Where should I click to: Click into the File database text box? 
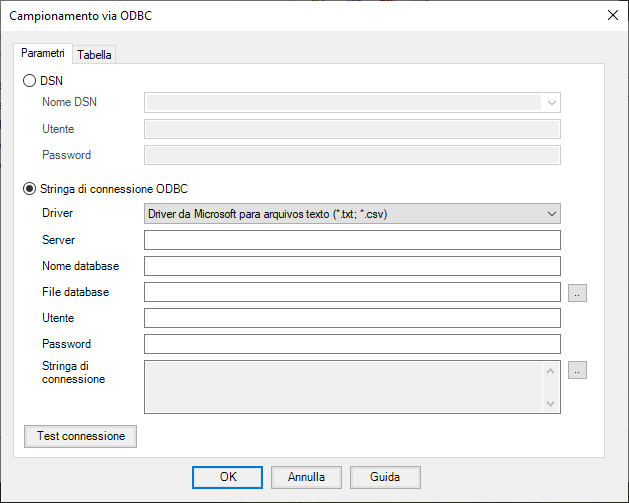pyautogui.click(x=352, y=292)
